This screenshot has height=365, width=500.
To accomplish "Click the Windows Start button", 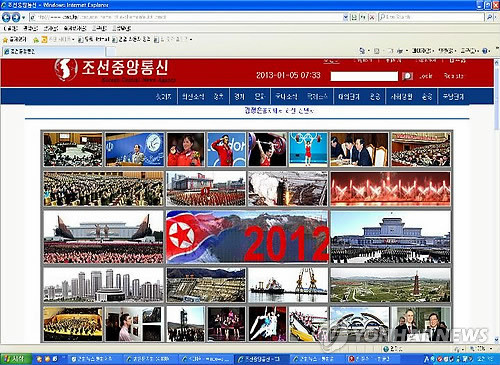I will coord(16,359).
